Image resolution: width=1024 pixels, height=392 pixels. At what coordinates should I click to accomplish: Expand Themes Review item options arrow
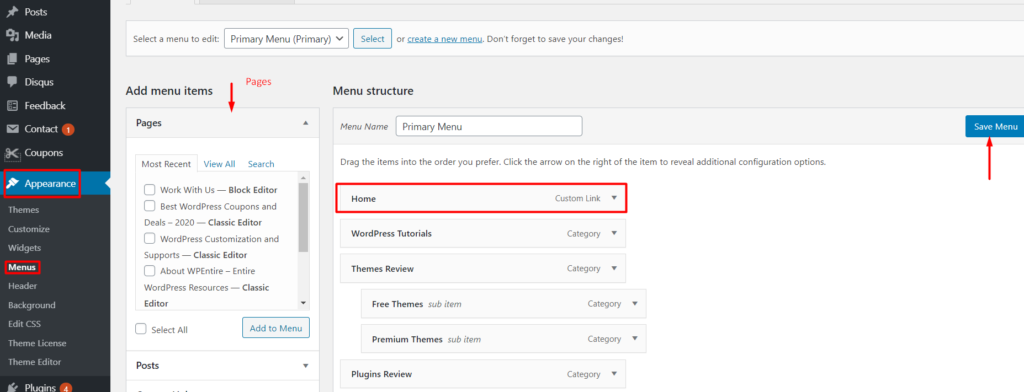614,269
